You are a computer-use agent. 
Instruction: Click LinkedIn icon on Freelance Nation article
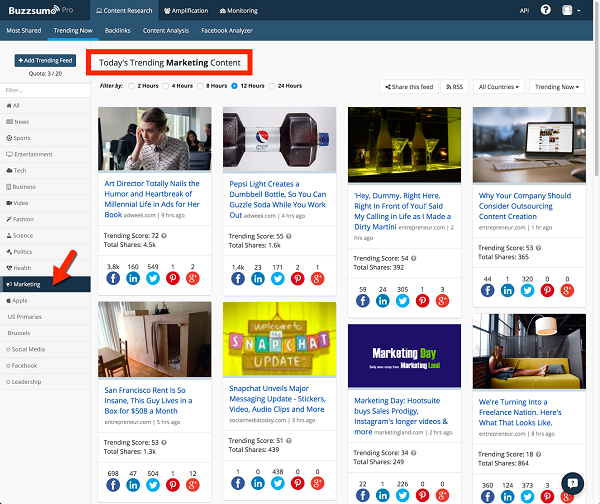click(x=507, y=497)
